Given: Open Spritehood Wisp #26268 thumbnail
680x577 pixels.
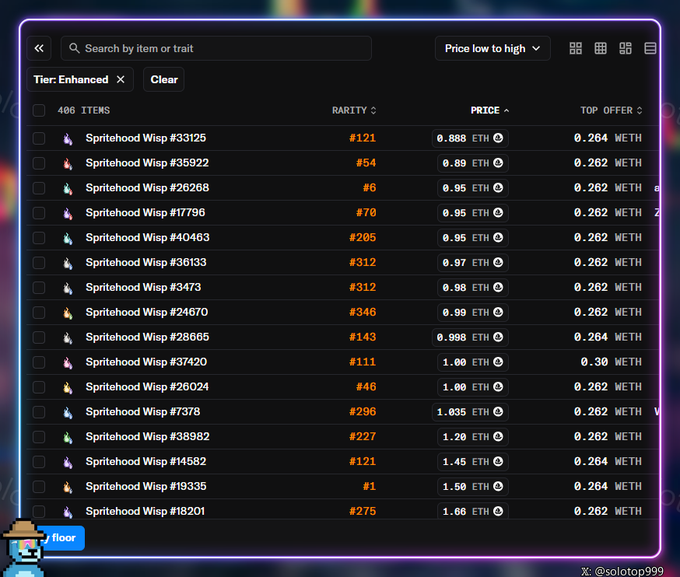Looking at the screenshot, I should coord(68,188).
